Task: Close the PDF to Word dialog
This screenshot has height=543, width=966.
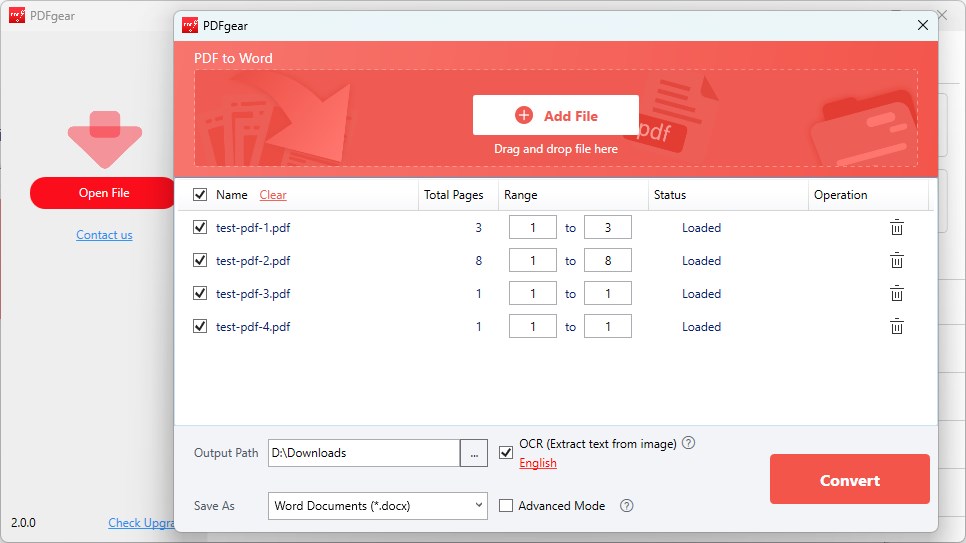Action: point(922,25)
